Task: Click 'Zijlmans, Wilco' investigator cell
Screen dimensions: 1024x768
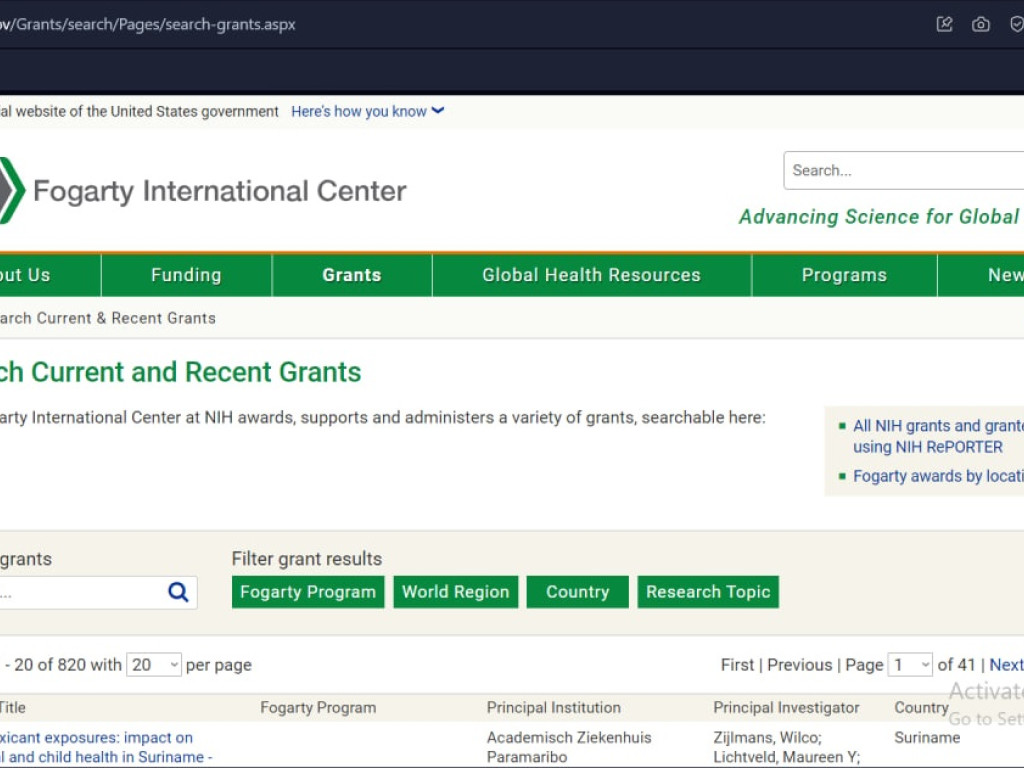Action: 767,737
